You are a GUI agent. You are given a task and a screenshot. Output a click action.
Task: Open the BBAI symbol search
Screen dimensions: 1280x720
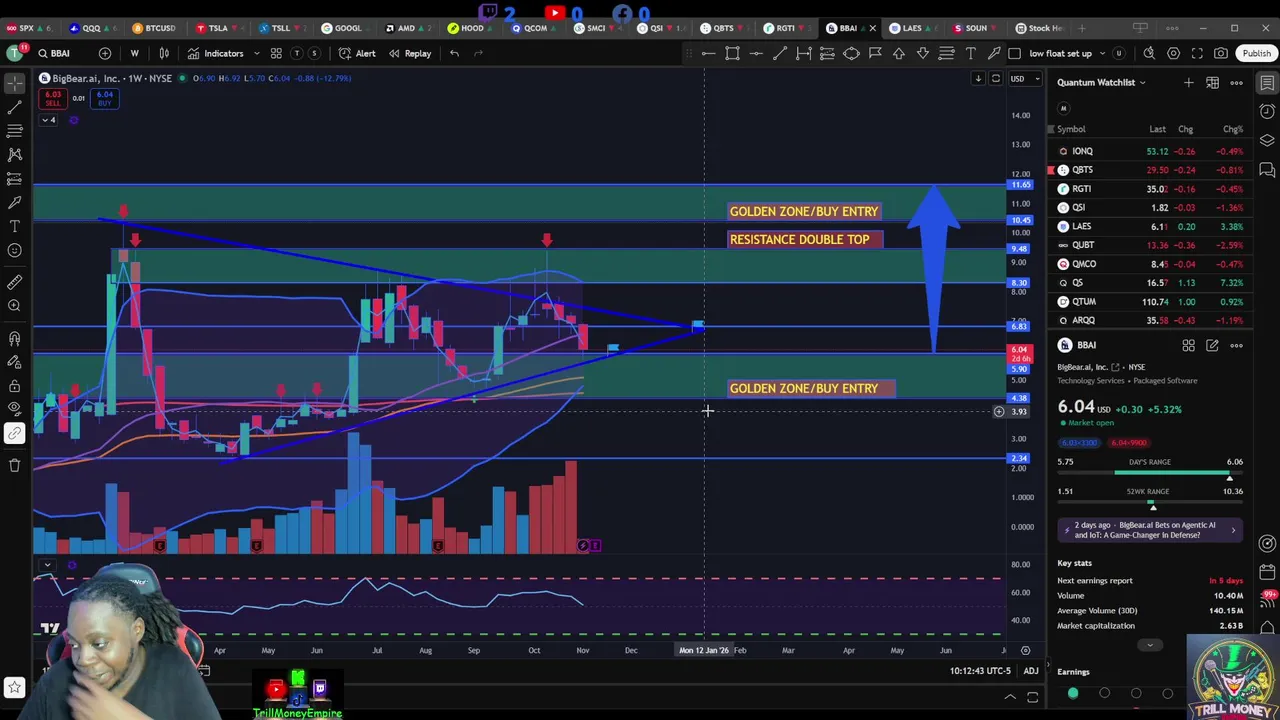coord(53,53)
